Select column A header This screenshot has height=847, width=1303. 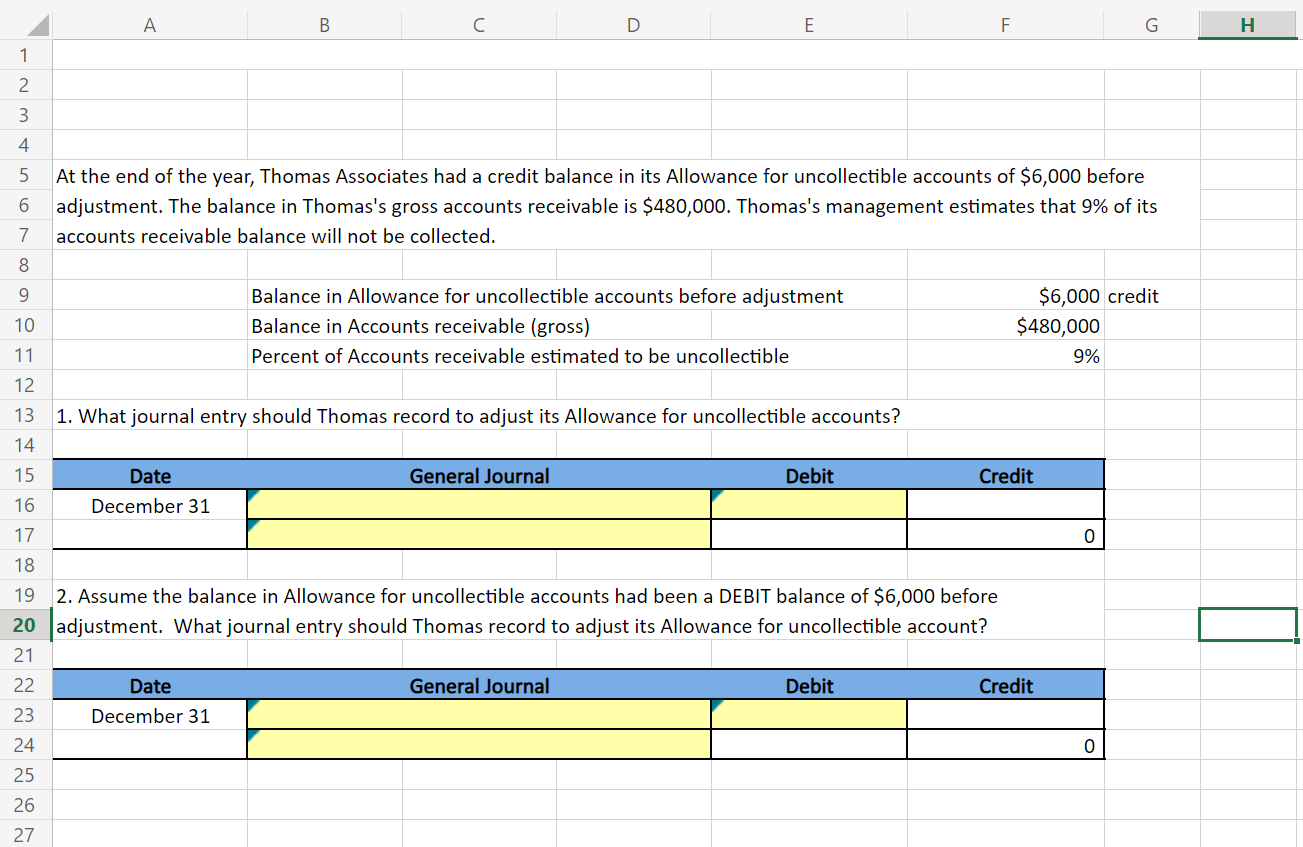[x=150, y=27]
